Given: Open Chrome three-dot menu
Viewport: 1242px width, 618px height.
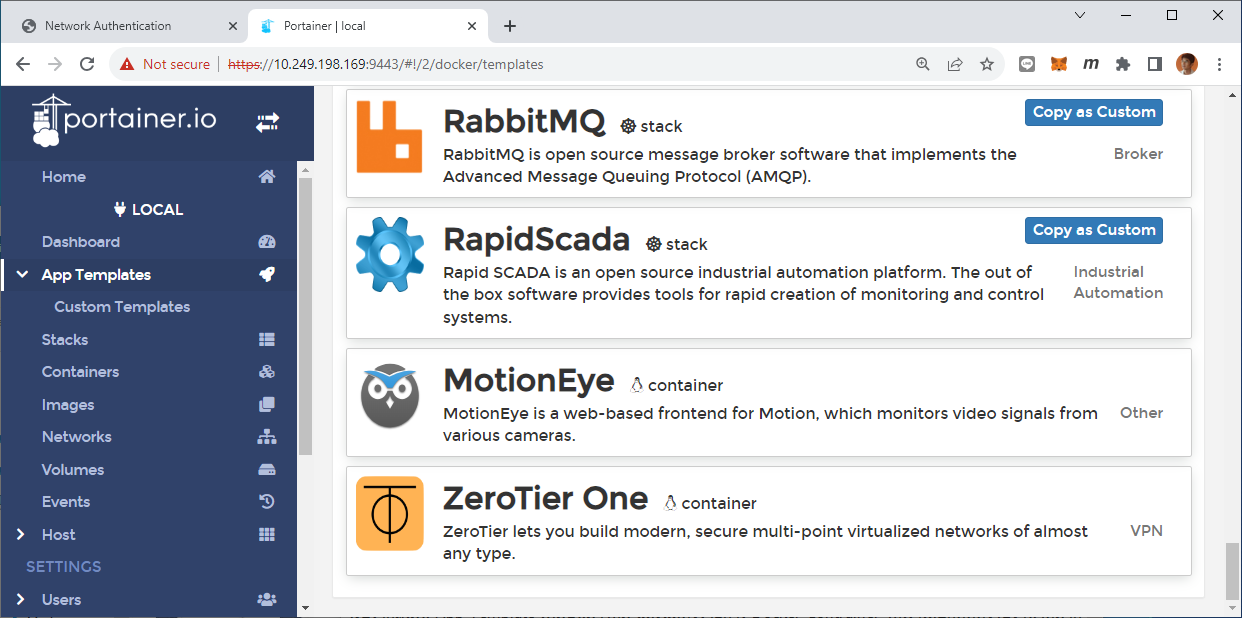Looking at the screenshot, I should click(x=1219, y=64).
